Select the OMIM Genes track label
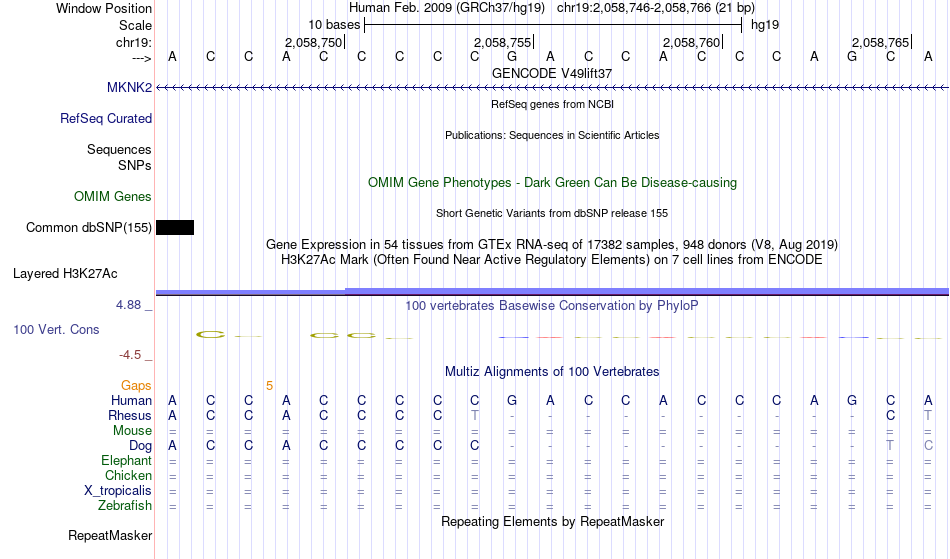 tap(113, 197)
